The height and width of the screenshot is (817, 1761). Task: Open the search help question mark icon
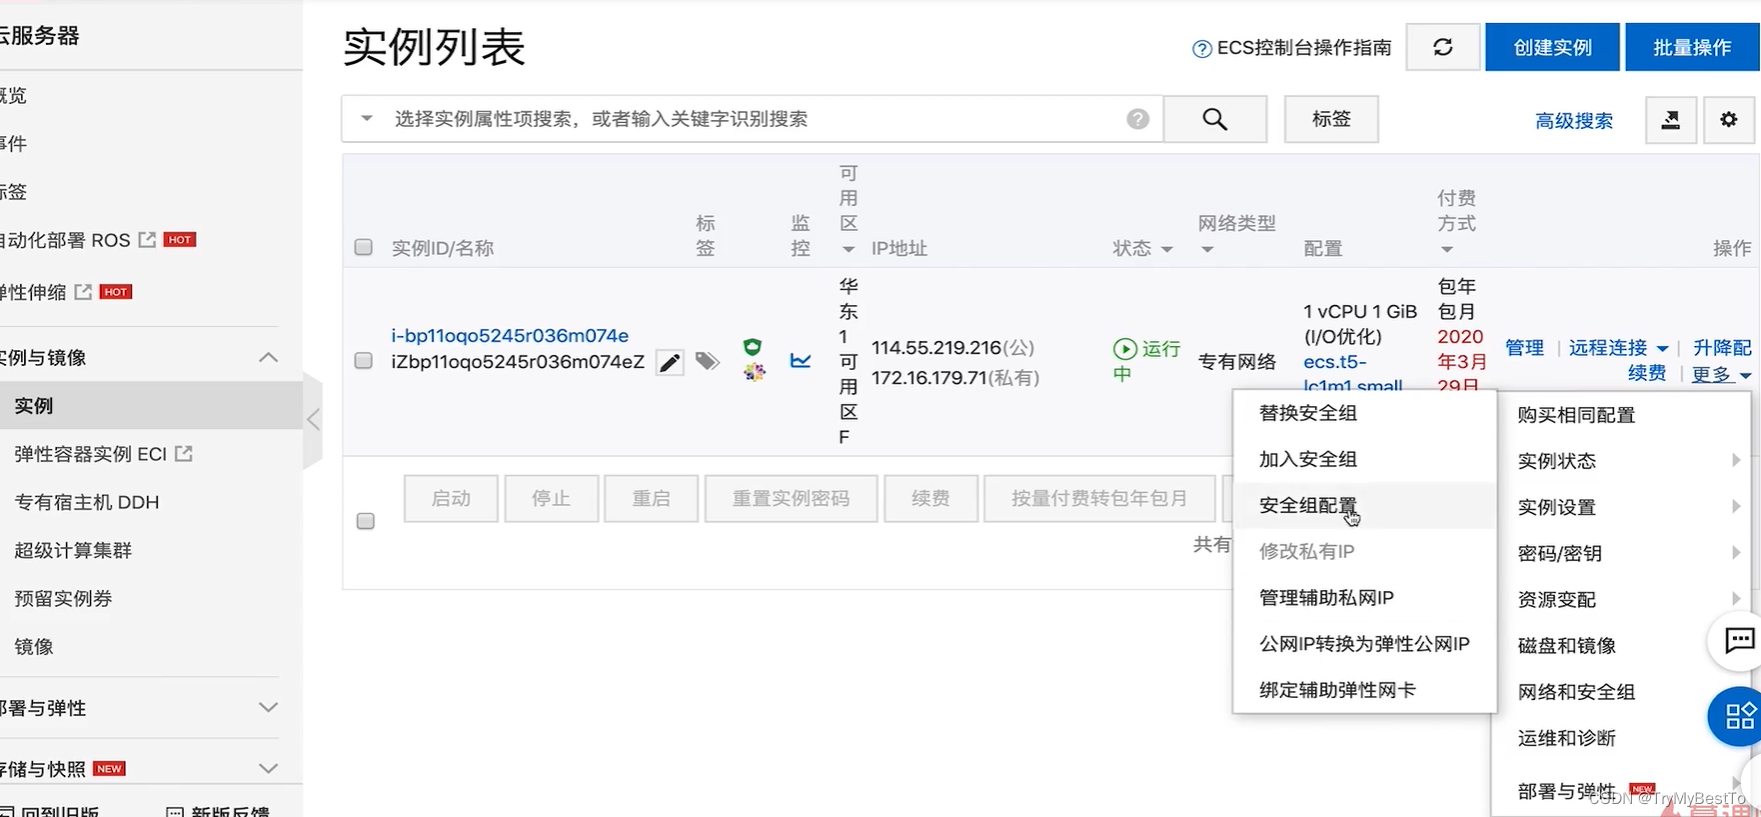point(1138,119)
